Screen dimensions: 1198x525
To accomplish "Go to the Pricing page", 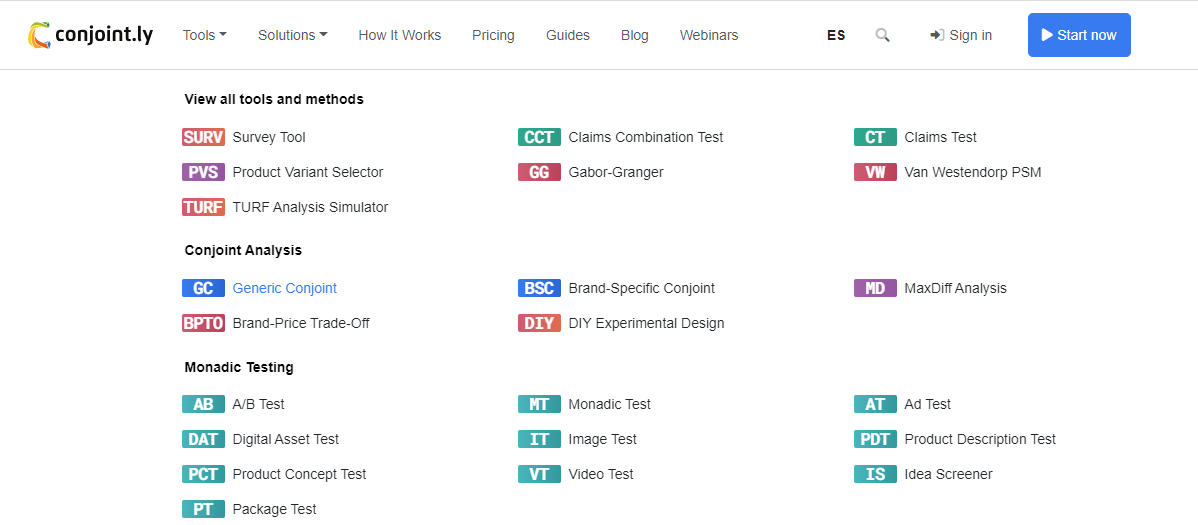I will (x=494, y=35).
